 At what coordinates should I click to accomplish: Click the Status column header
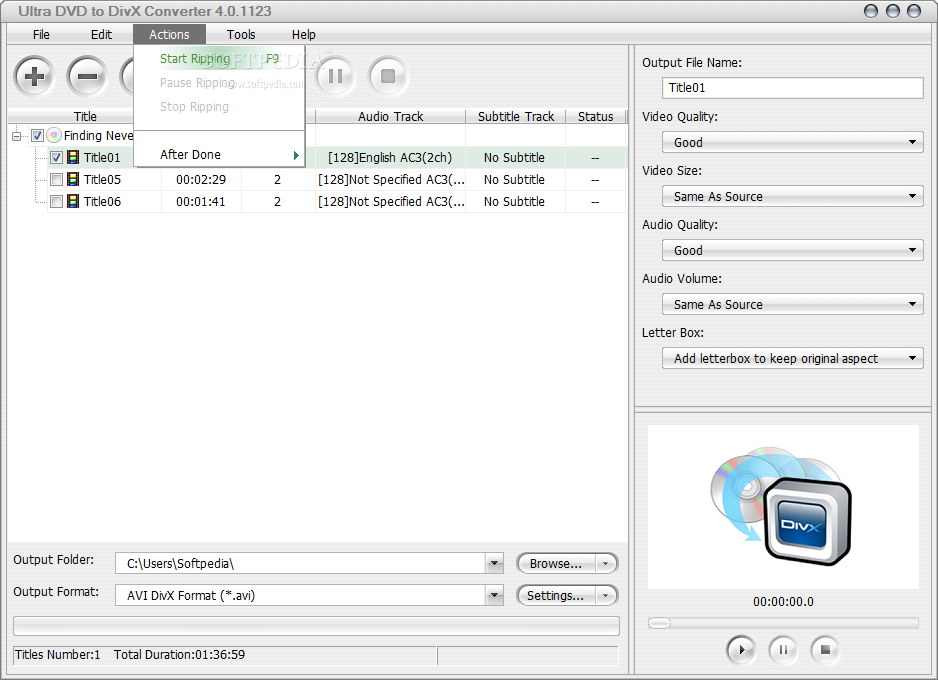[x=595, y=116]
